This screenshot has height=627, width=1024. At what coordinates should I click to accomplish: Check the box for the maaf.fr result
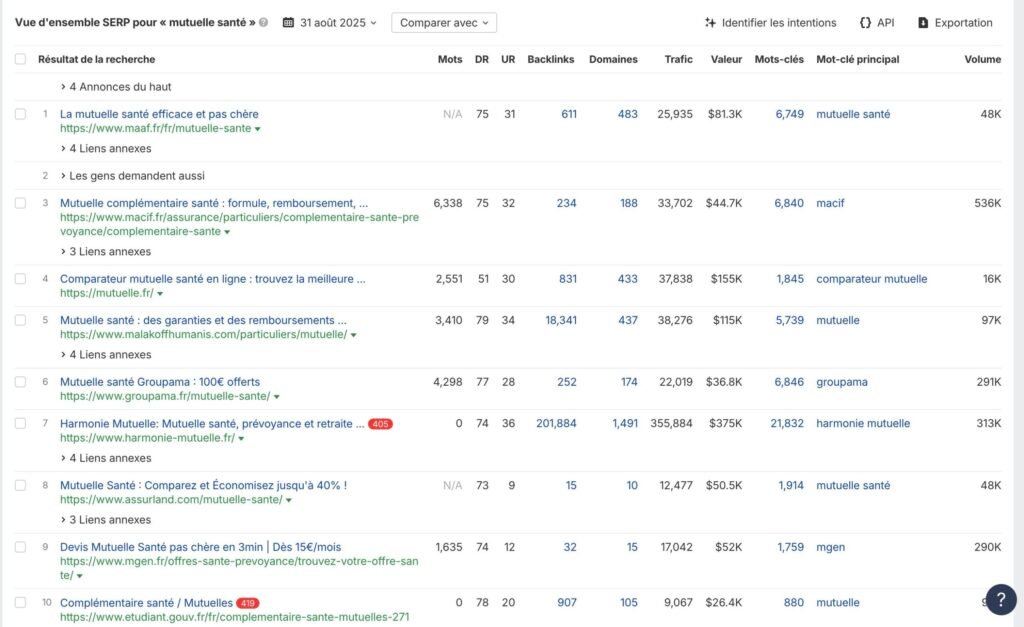[x=21, y=114]
